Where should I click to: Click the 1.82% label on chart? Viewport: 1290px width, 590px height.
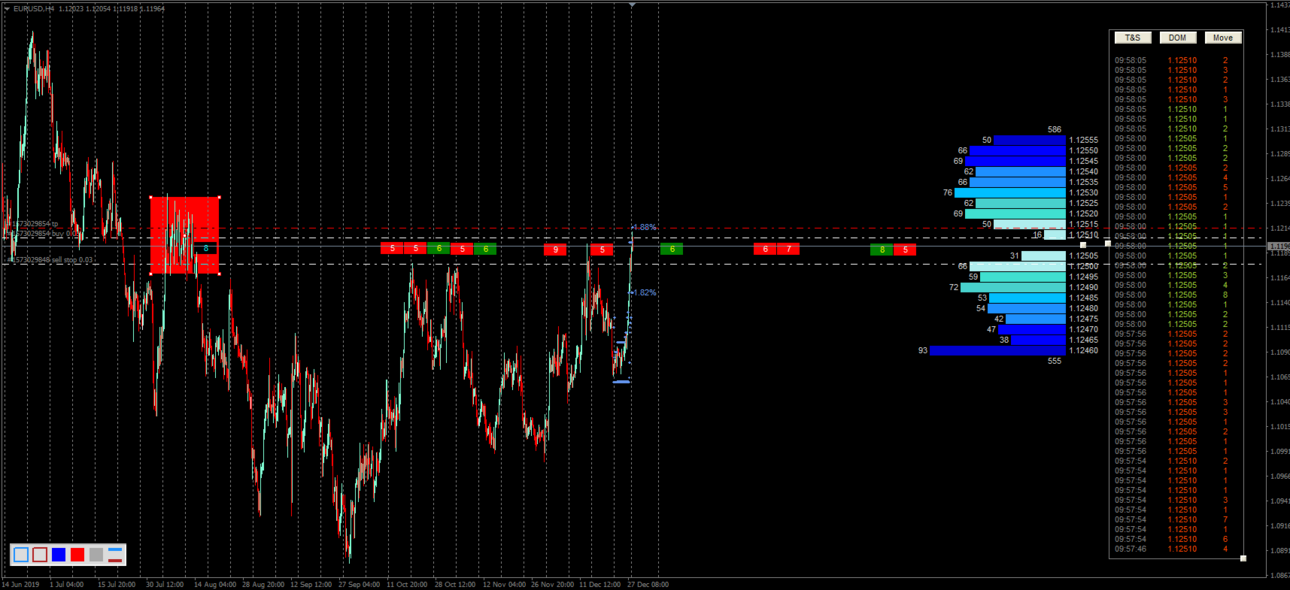pyautogui.click(x=645, y=293)
